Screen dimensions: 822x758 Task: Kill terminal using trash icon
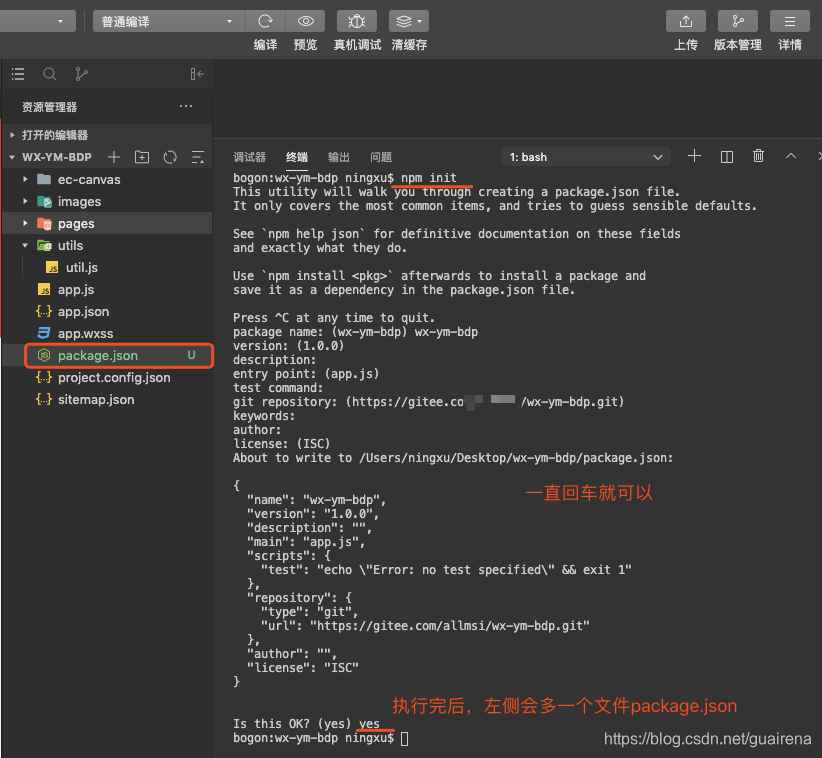(x=758, y=156)
